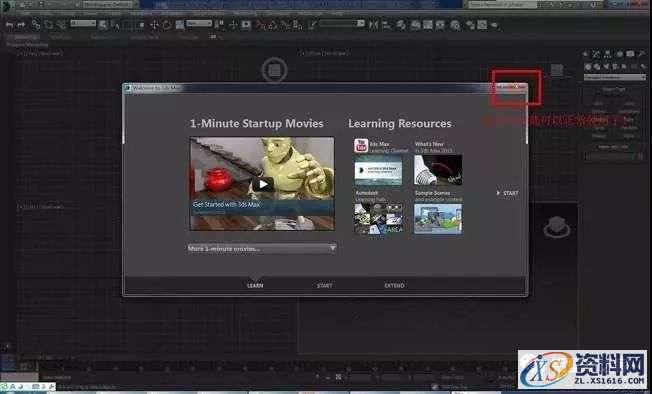652x394 pixels.
Task: Click the ViewCube in top-right viewport
Action: 557,70
